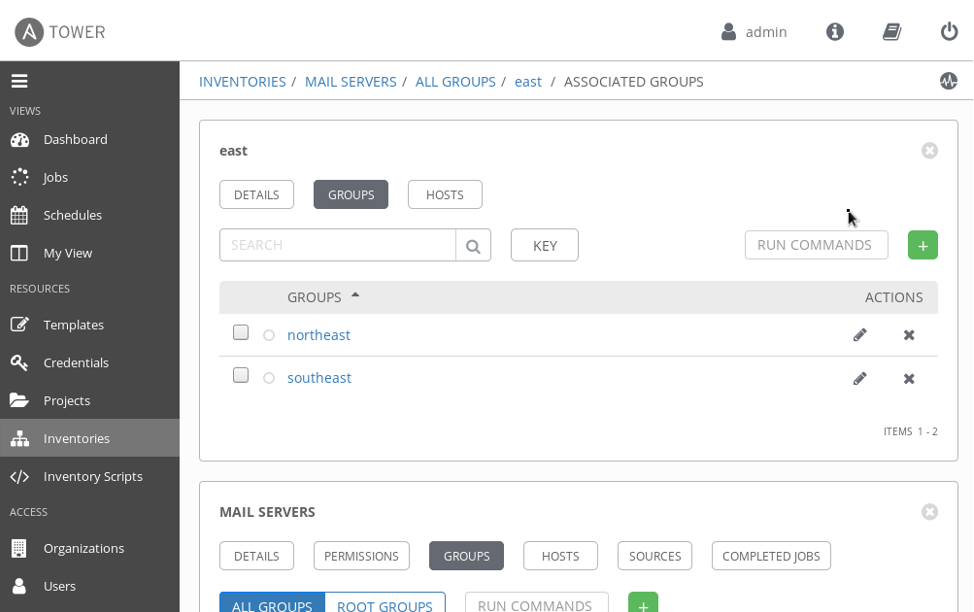Image resolution: width=974 pixels, height=612 pixels.
Task: Click the Dashboard gauge icon
Action: pos(19,140)
